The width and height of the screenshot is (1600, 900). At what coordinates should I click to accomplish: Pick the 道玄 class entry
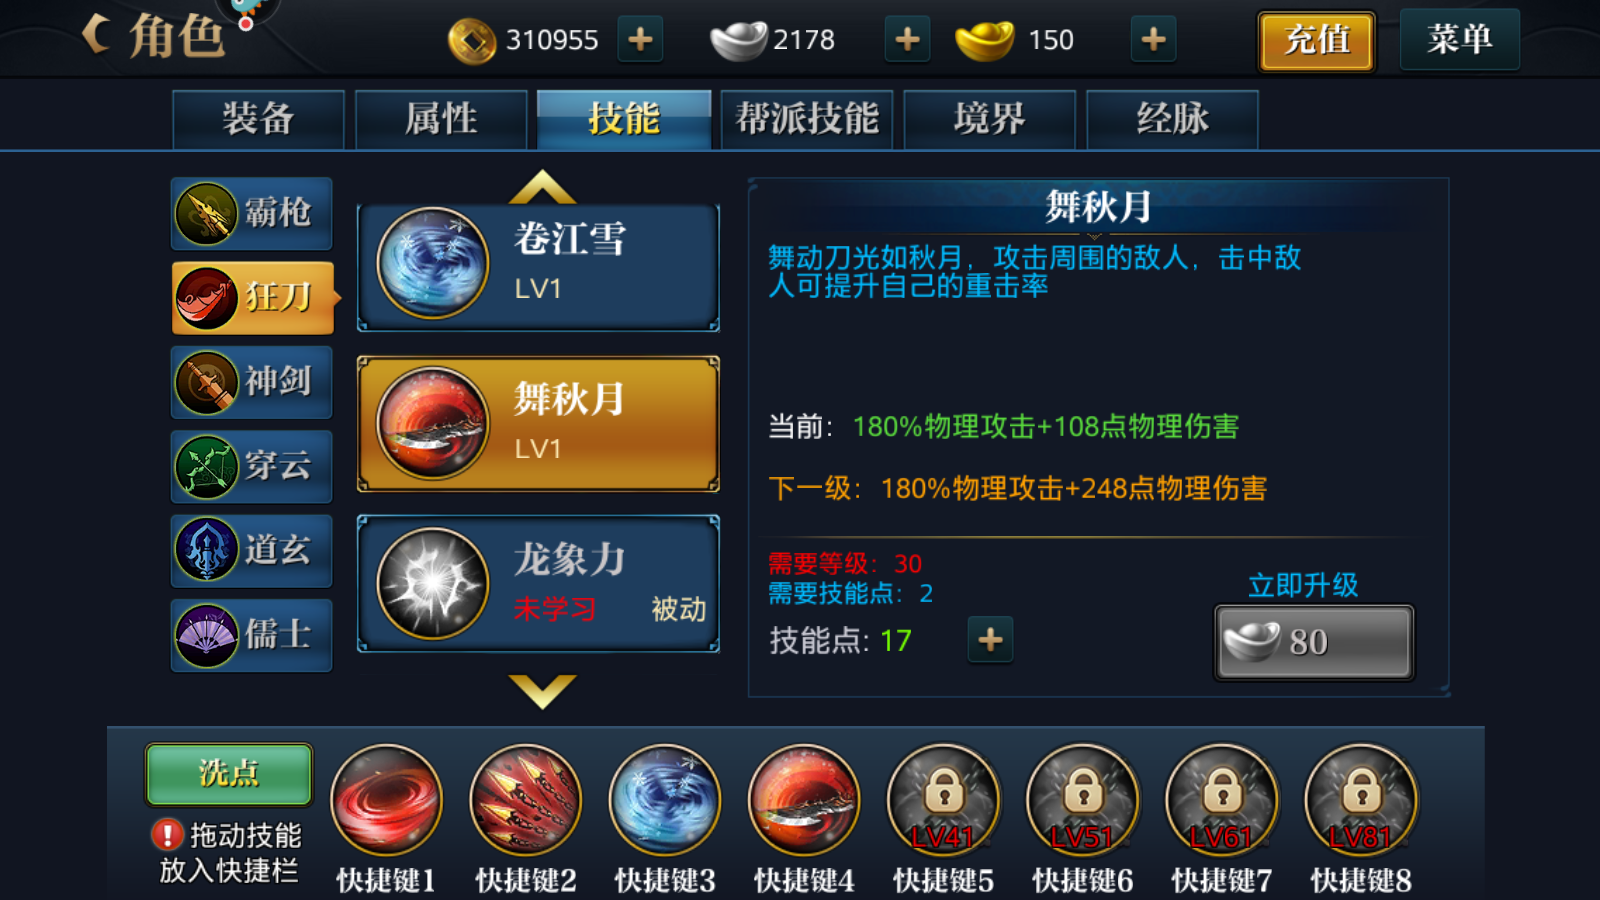click(x=251, y=550)
